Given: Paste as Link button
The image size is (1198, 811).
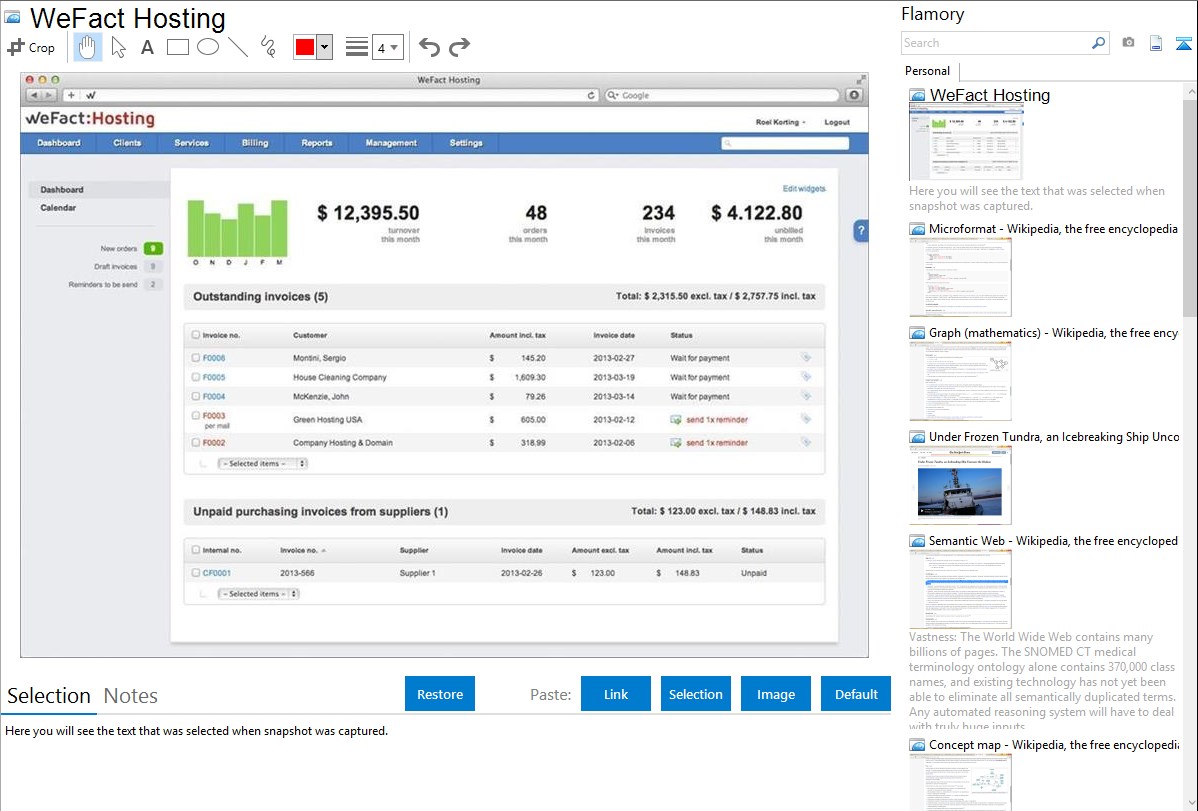Looking at the screenshot, I should (616, 694).
